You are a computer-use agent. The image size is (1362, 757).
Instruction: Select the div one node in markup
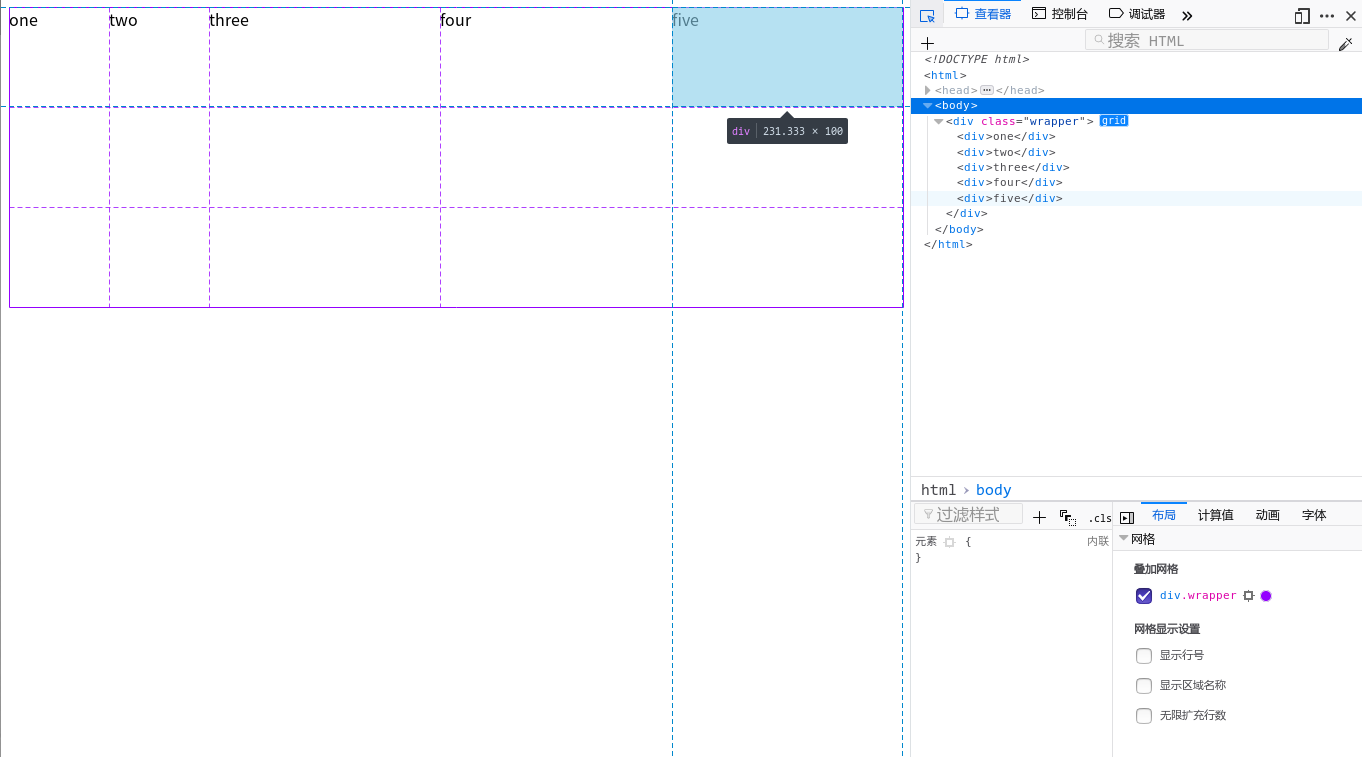pos(1006,137)
